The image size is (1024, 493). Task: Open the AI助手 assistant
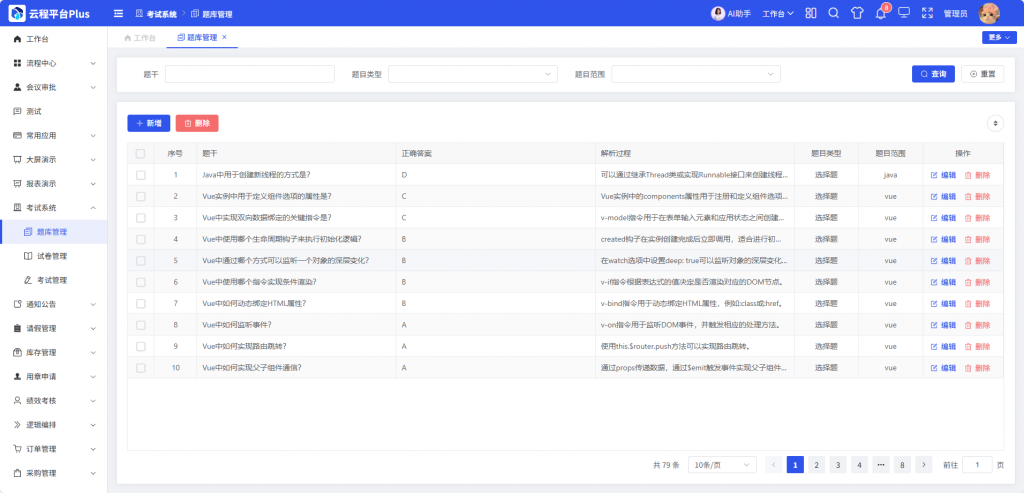[x=731, y=14]
